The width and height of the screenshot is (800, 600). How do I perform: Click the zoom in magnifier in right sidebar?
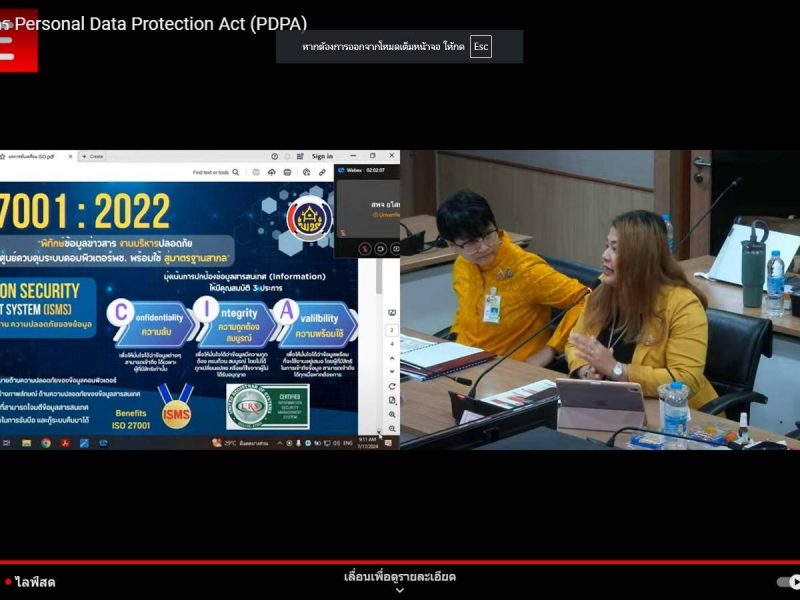[x=392, y=414]
